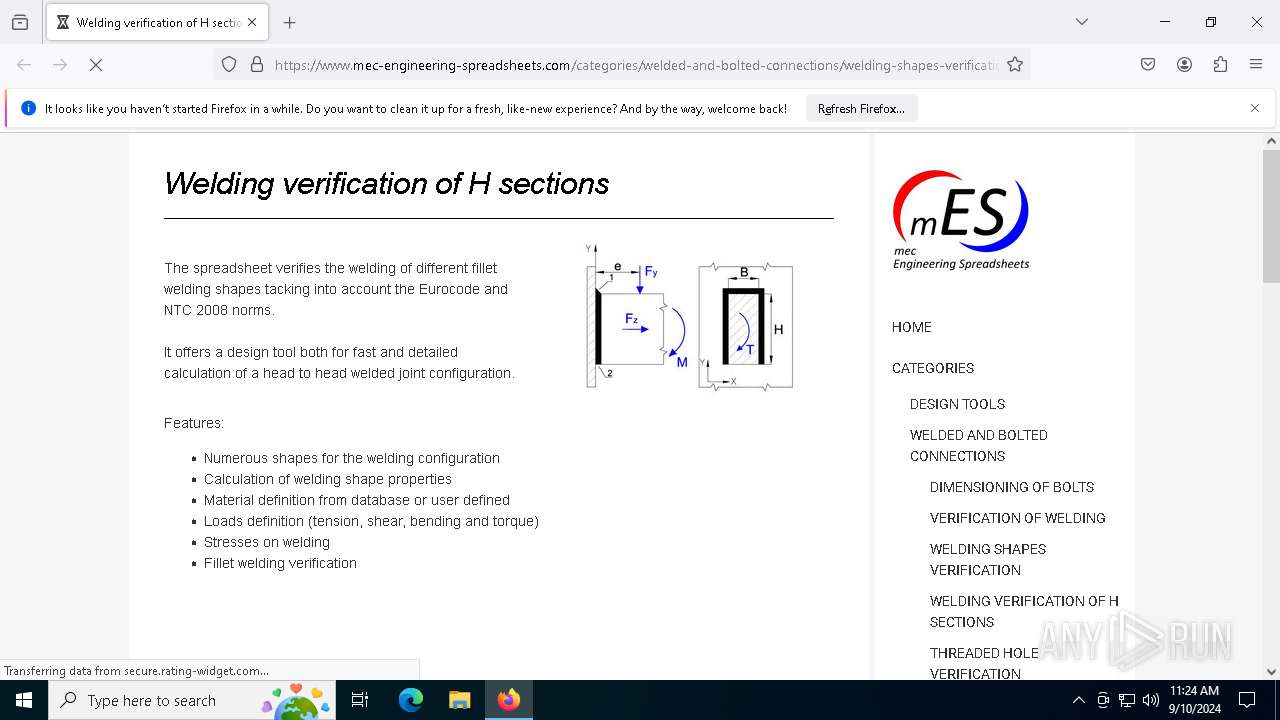Stop loading the page
The width and height of the screenshot is (1280, 720).
click(x=96, y=65)
